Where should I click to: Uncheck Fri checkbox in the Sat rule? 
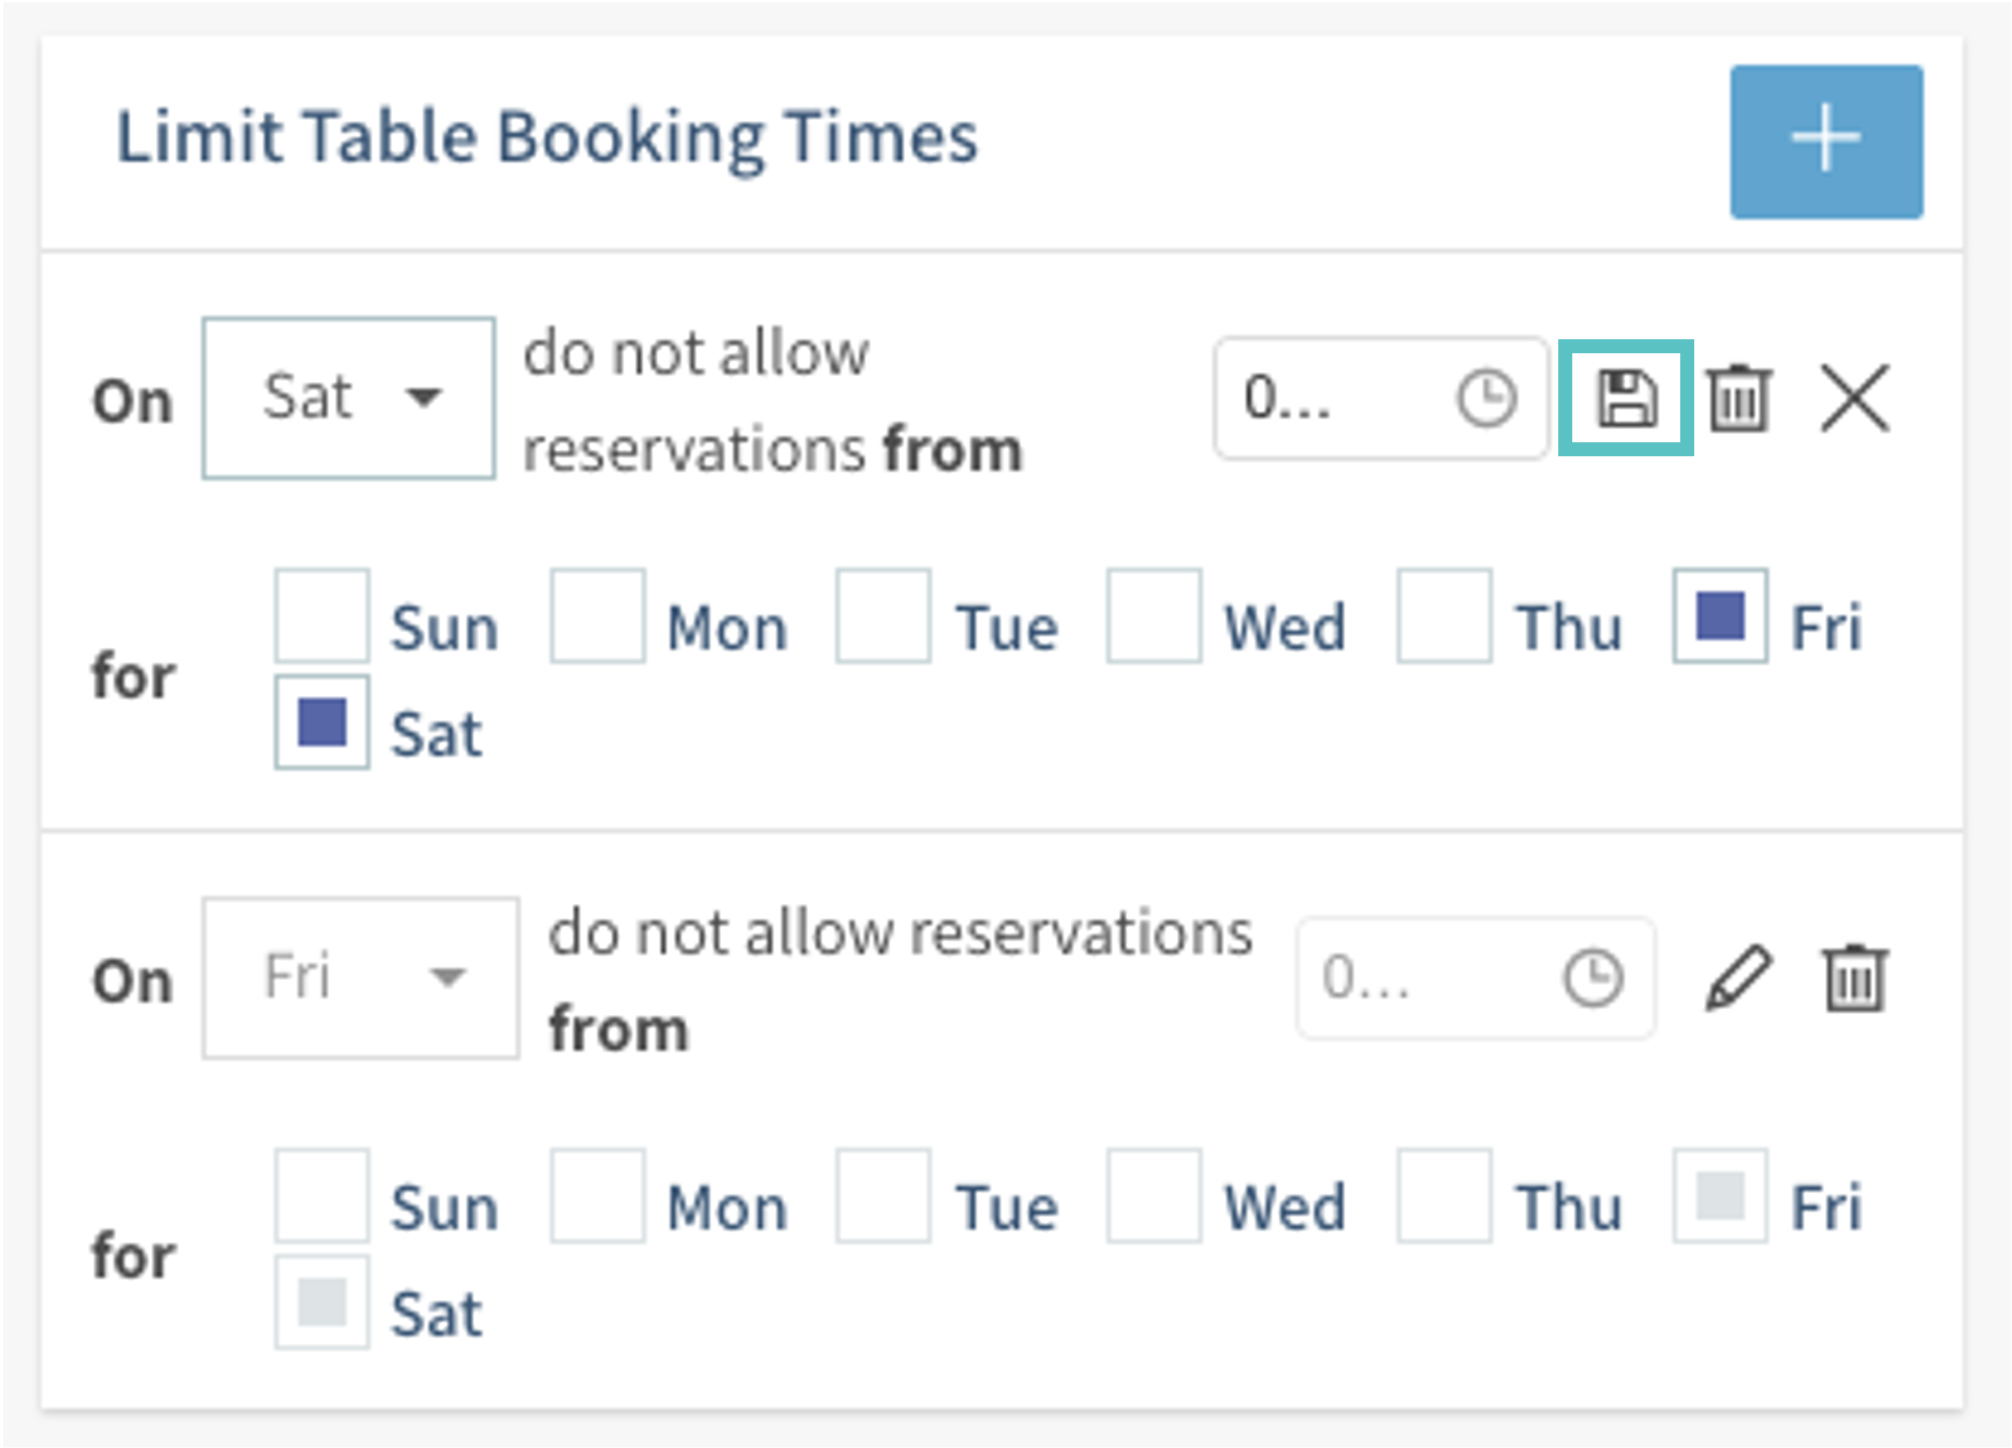click(1720, 616)
